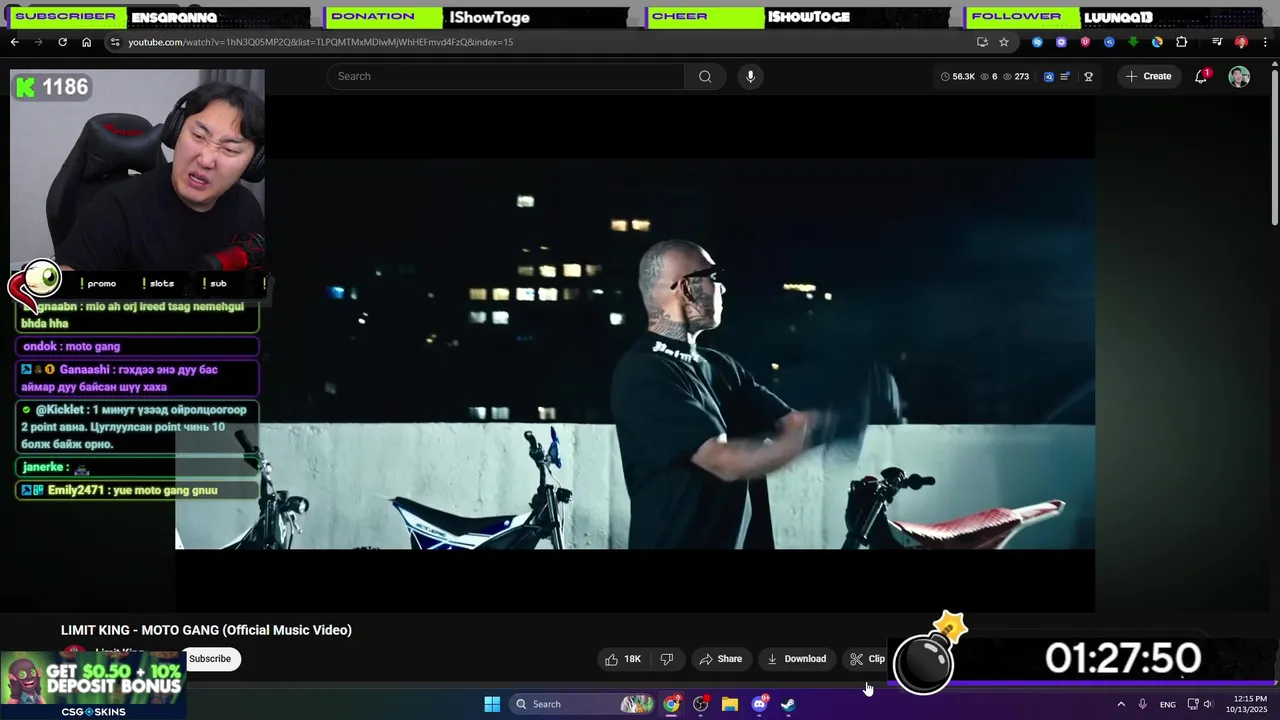Viewport: 1280px width, 720px height.
Task: Like the video showing 18K likes
Action: click(x=622, y=659)
